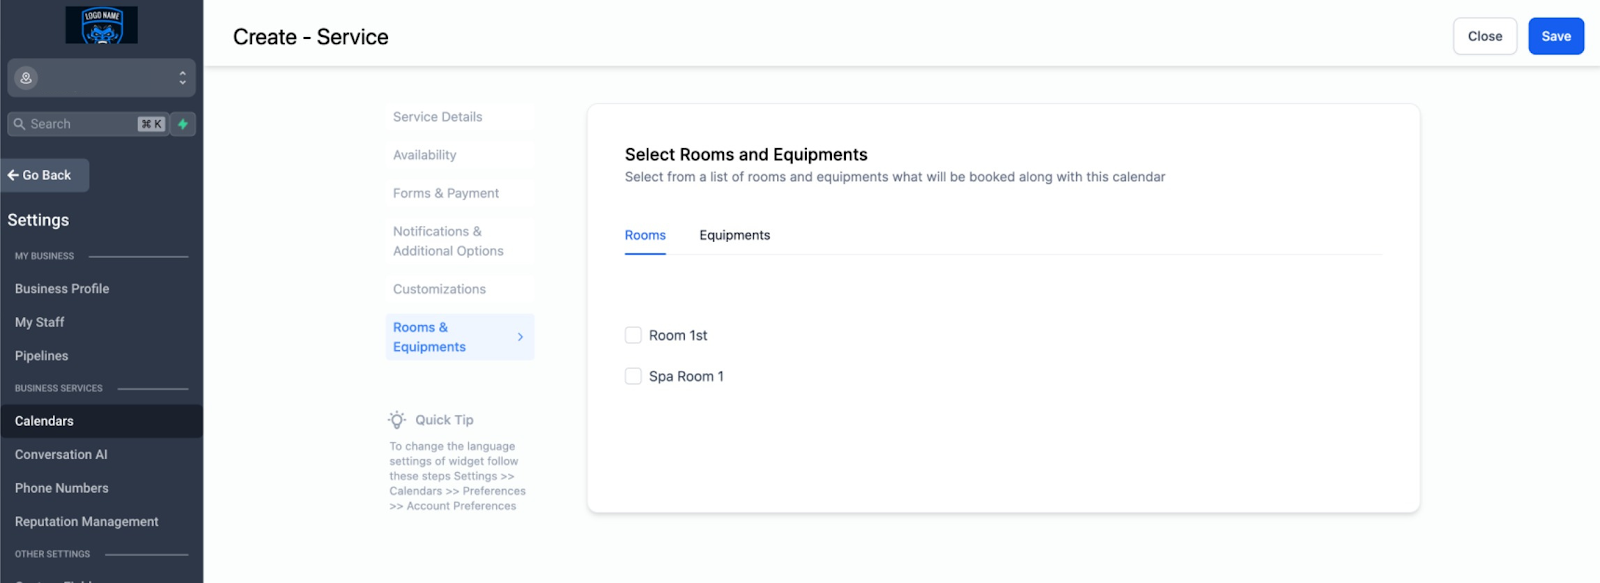Go to Notifications & Additional Options step

460,241
